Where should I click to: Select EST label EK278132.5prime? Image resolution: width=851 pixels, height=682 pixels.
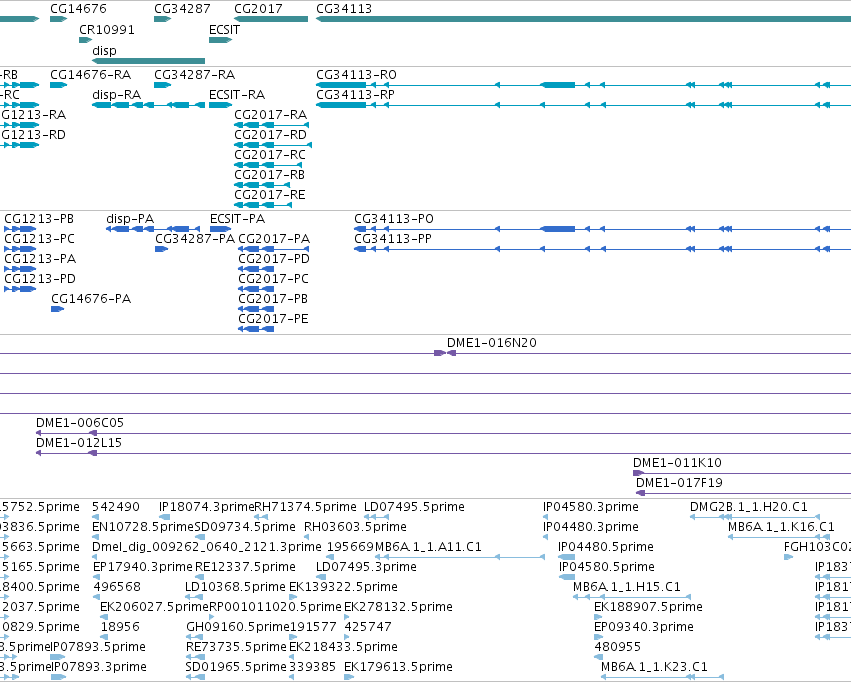pos(398,607)
